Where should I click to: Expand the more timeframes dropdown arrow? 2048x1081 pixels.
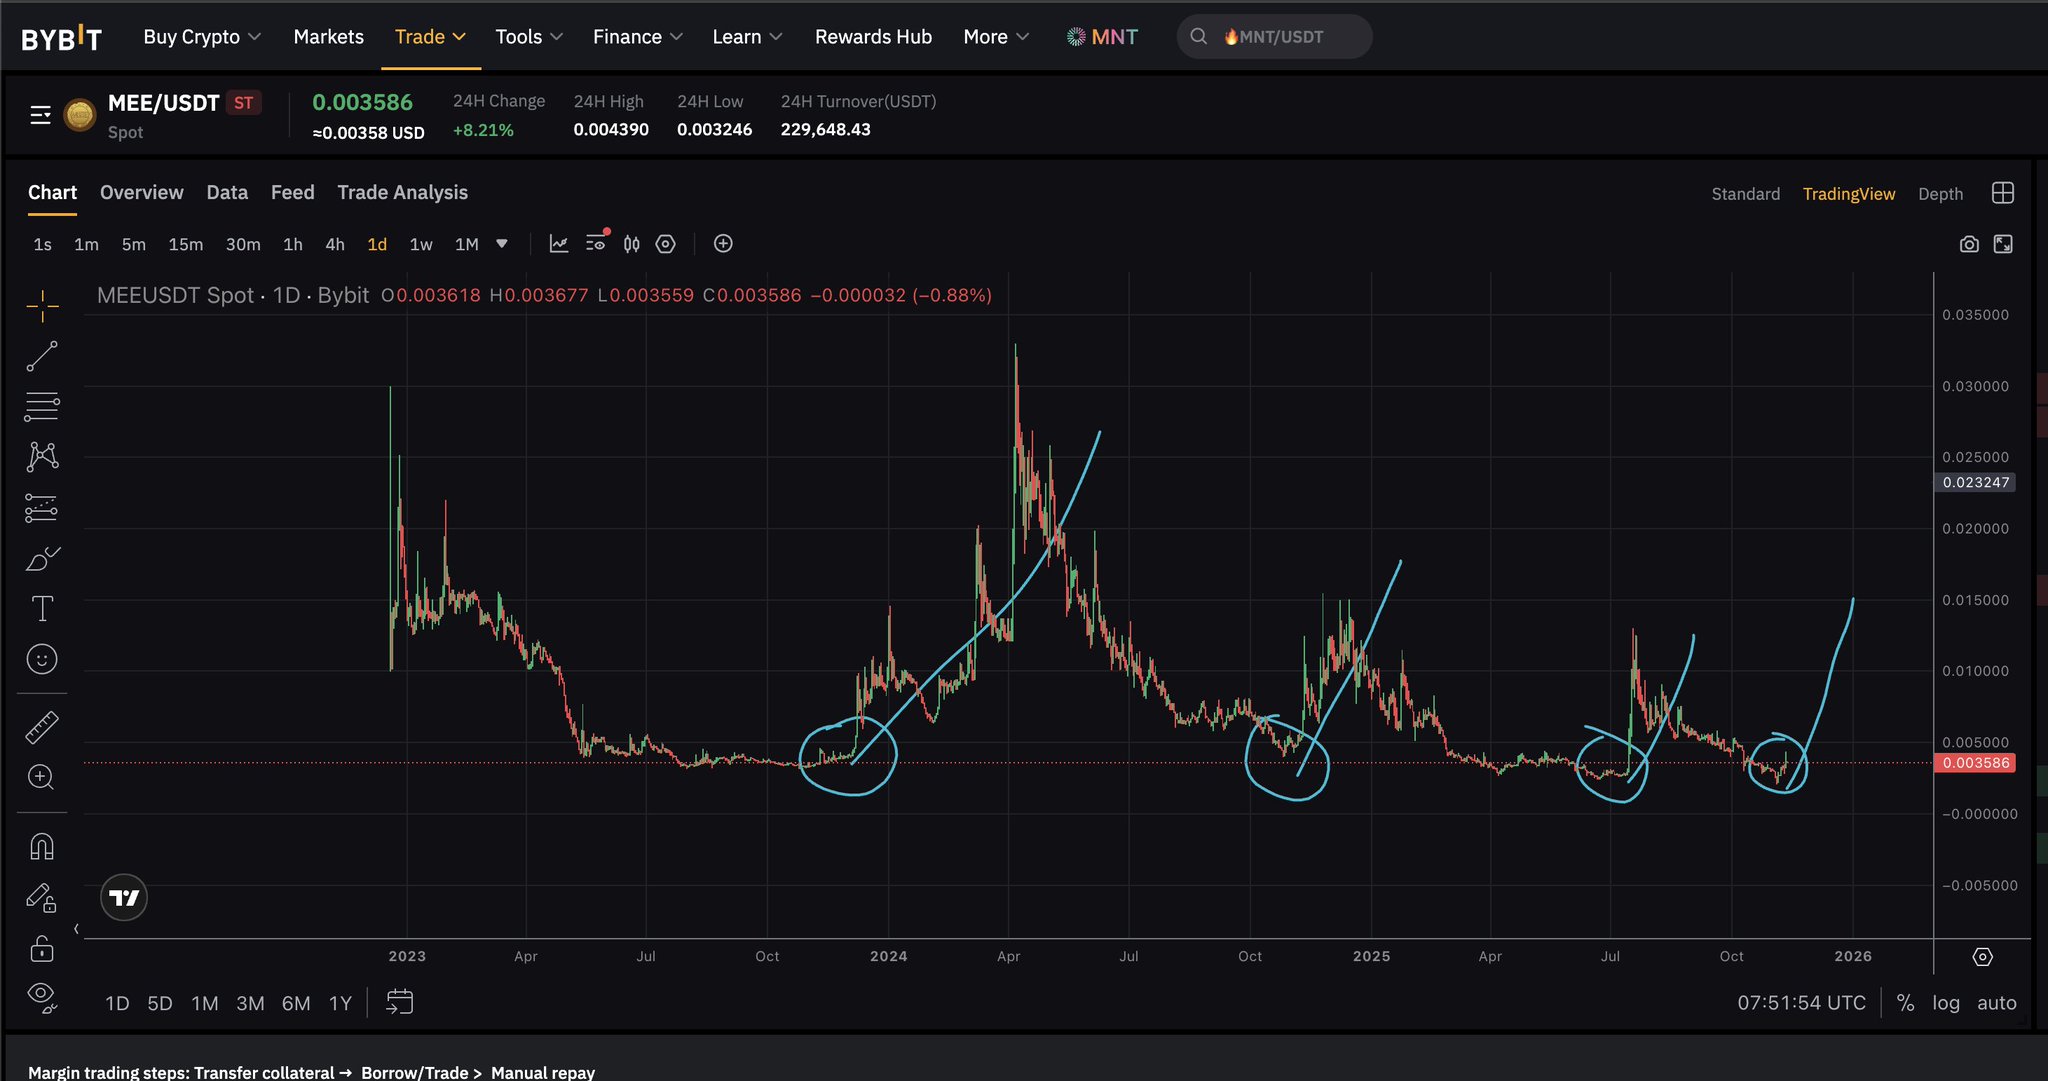[502, 244]
